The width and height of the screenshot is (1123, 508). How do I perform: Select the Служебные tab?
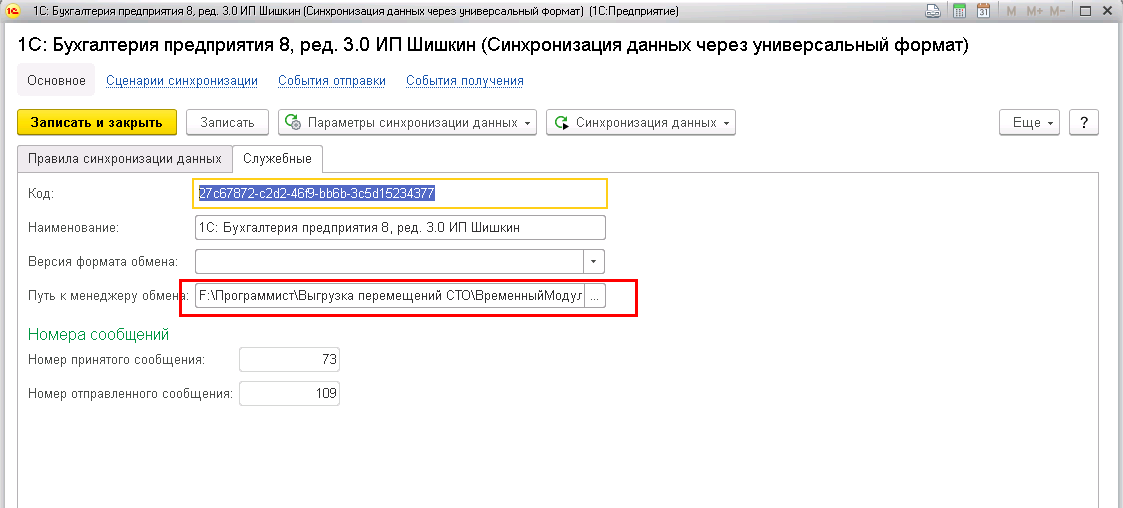point(277,158)
